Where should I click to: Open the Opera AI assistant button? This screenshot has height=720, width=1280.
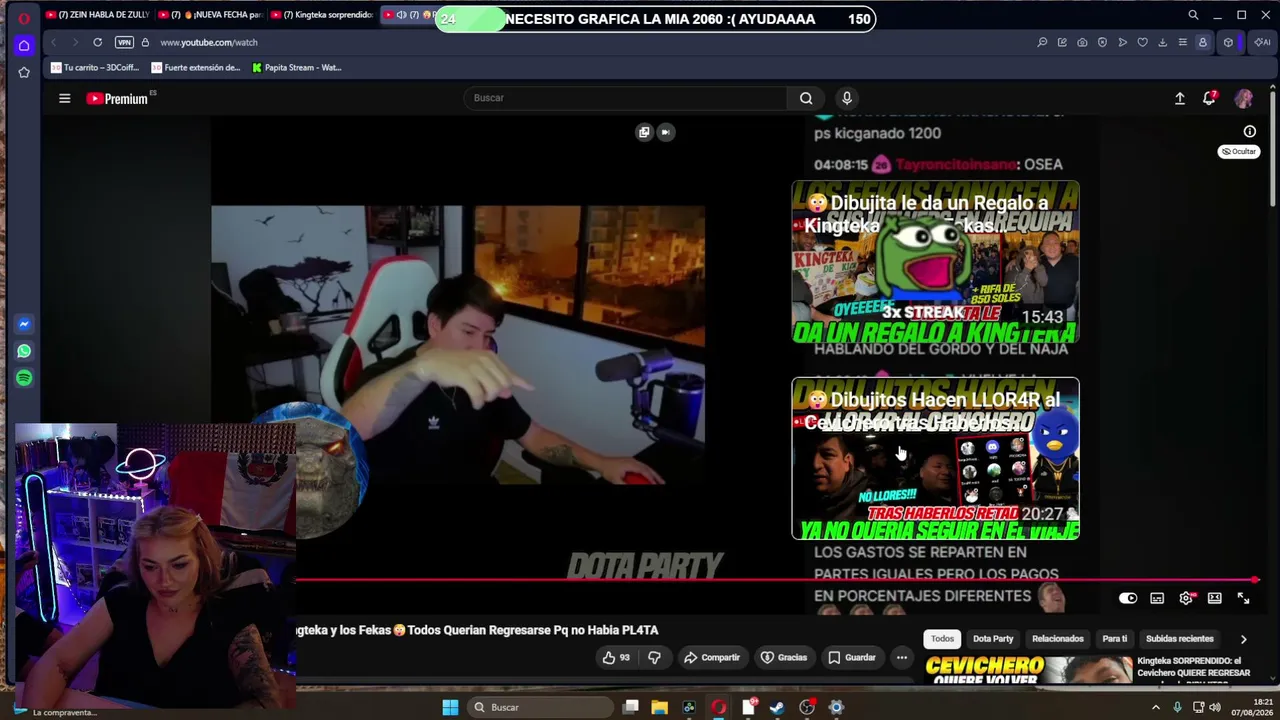(x=1263, y=42)
